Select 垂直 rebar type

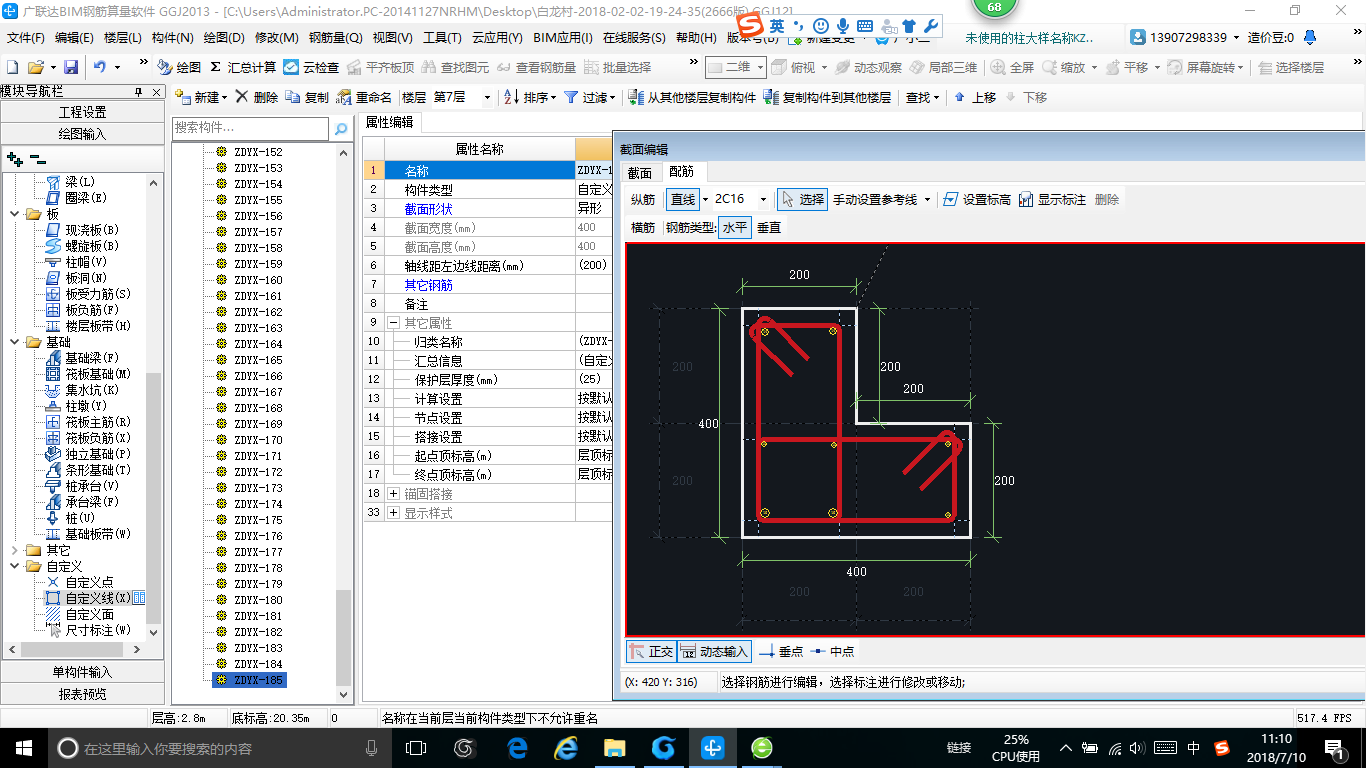[769, 227]
